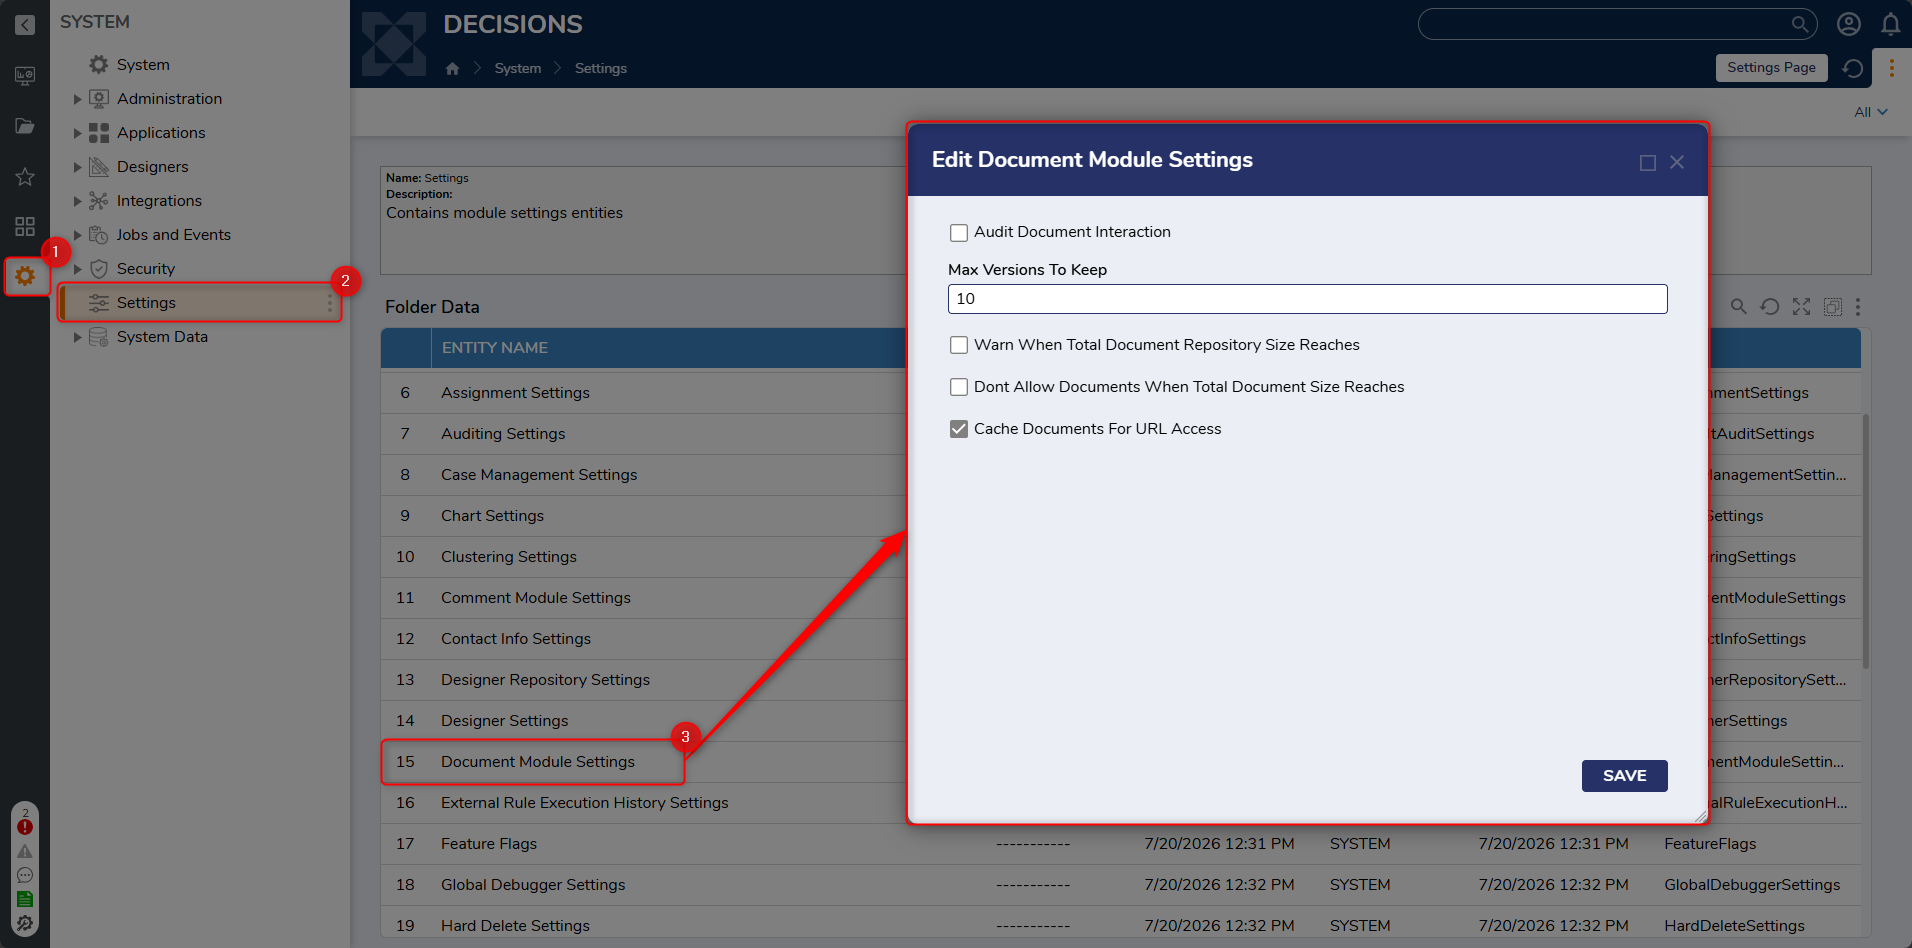Viewport: 1912px width, 948px height.
Task: Expand the Integrations tree node
Action: tap(77, 201)
